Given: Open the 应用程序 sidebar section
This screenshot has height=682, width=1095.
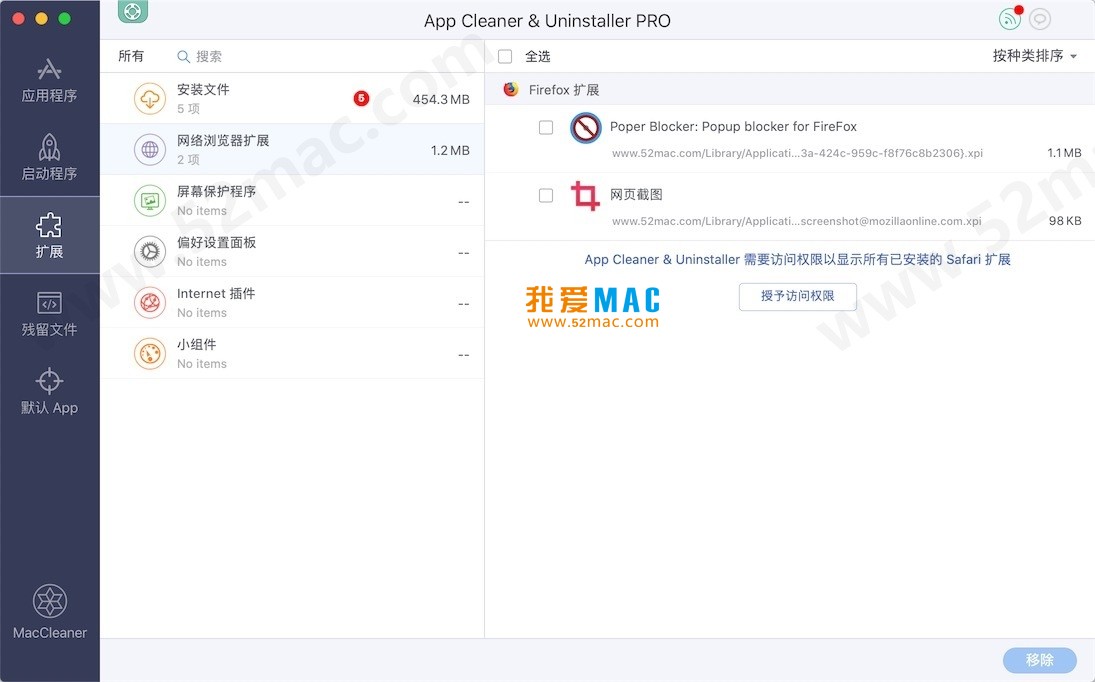Looking at the screenshot, I should (x=49, y=80).
